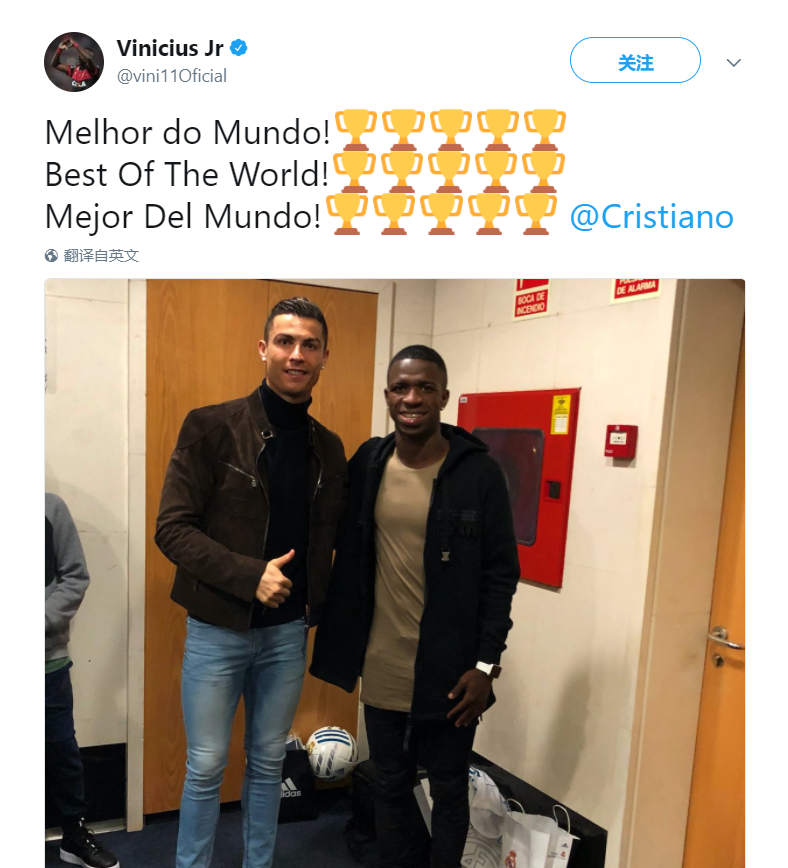The image size is (788, 868).
Task: Open Vinicius Jr's round profile avatar
Action: 74,61
